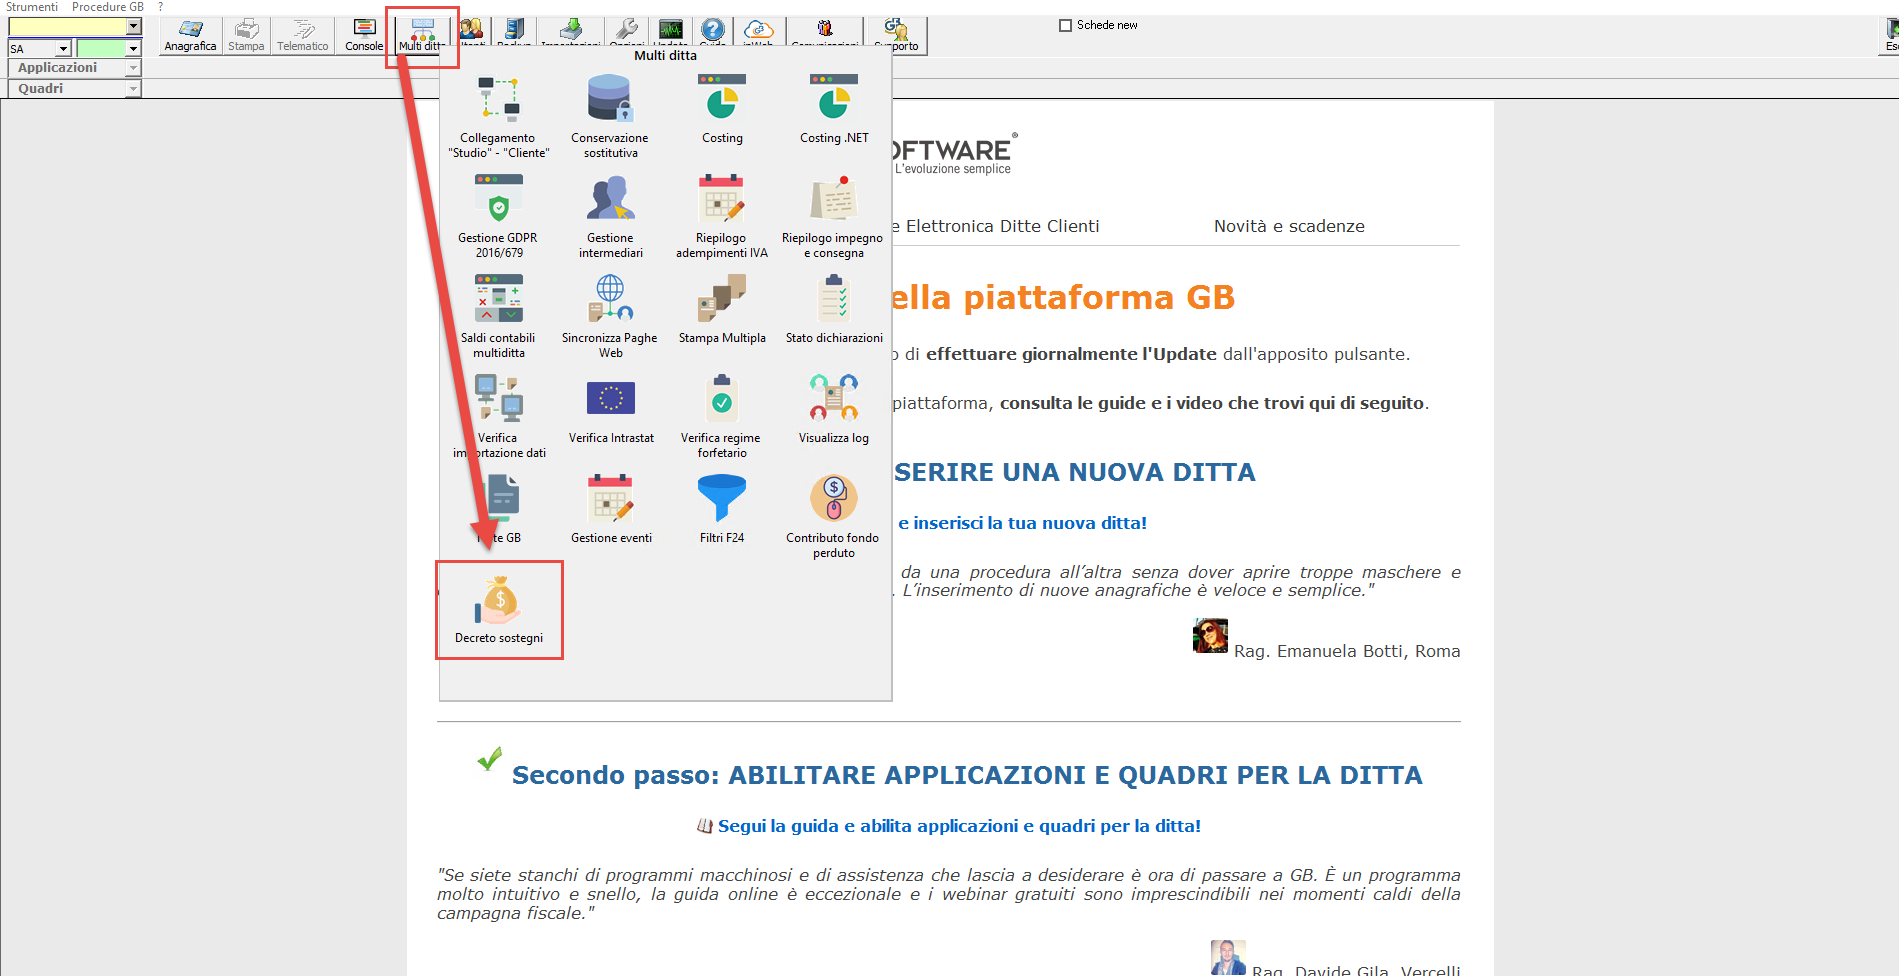Open Gestione eventi
Screen dimensions: 1899x976
tap(611, 509)
